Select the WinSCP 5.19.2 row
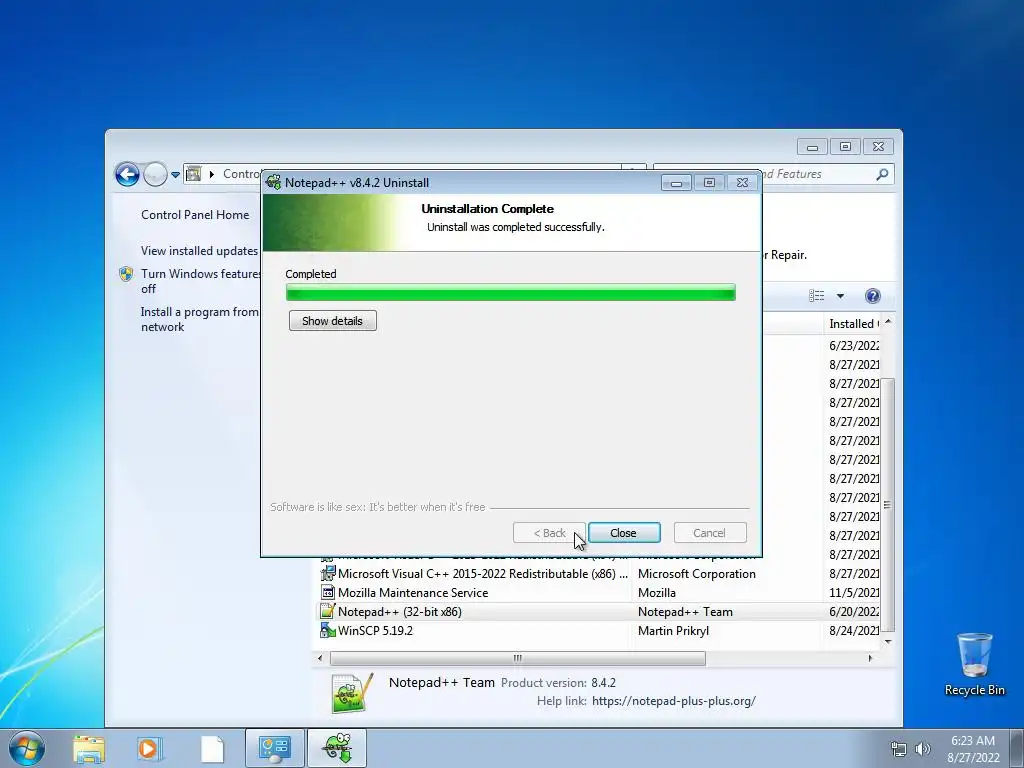1024x768 pixels. (598, 631)
